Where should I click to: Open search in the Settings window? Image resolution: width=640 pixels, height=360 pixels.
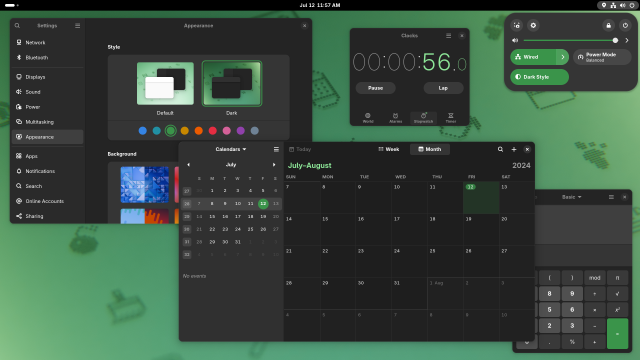click(17, 26)
